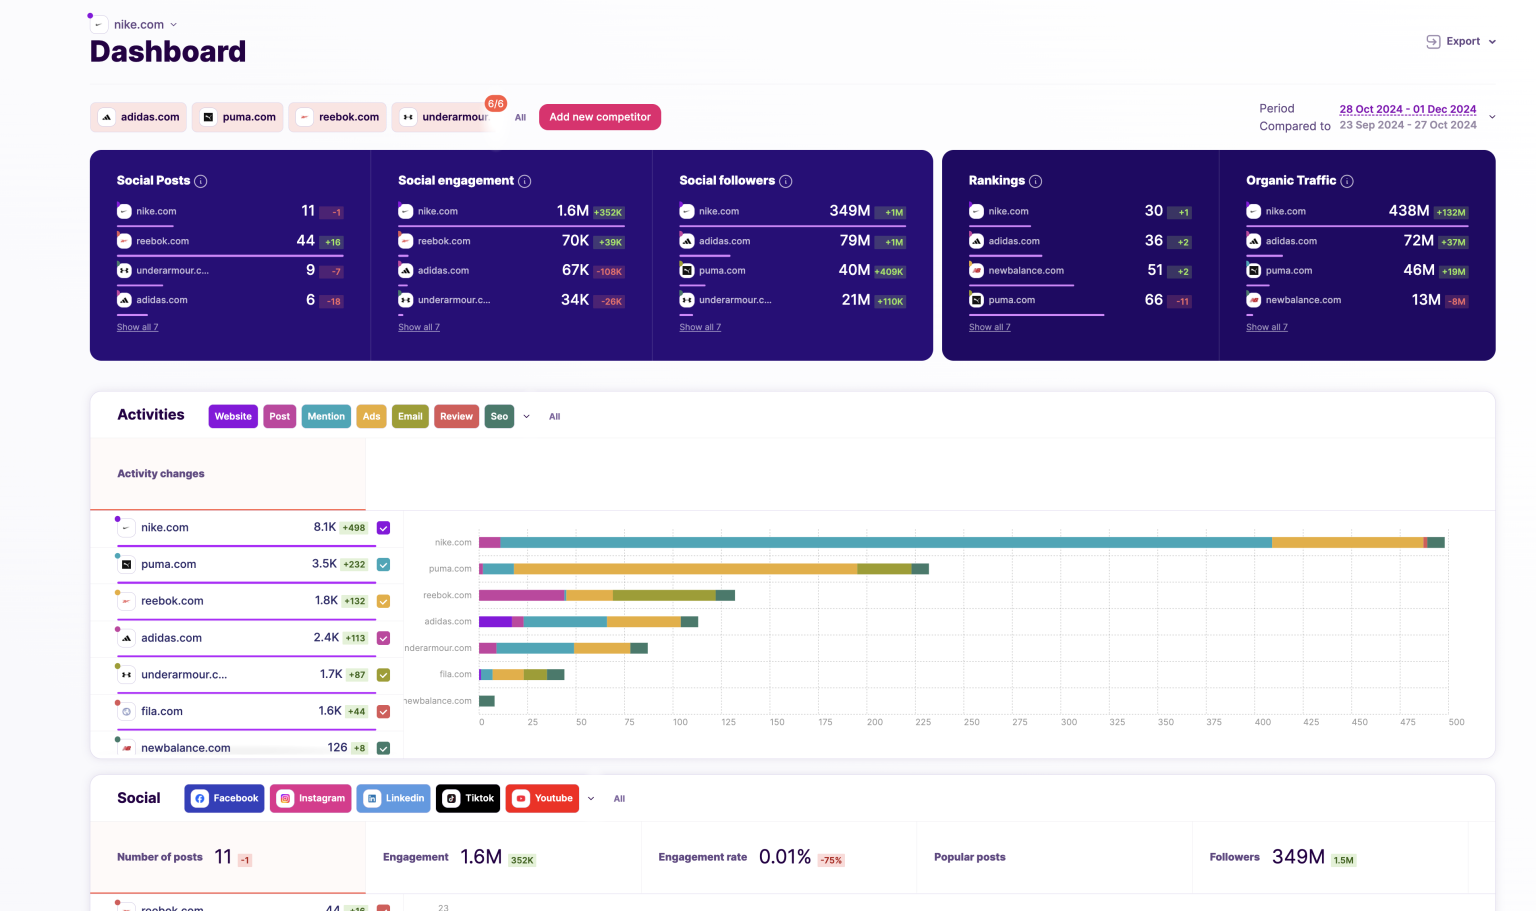Image resolution: width=1536 pixels, height=911 pixels.
Task: Disable the fila.com activity checkbox
Action: pos(383,711)
